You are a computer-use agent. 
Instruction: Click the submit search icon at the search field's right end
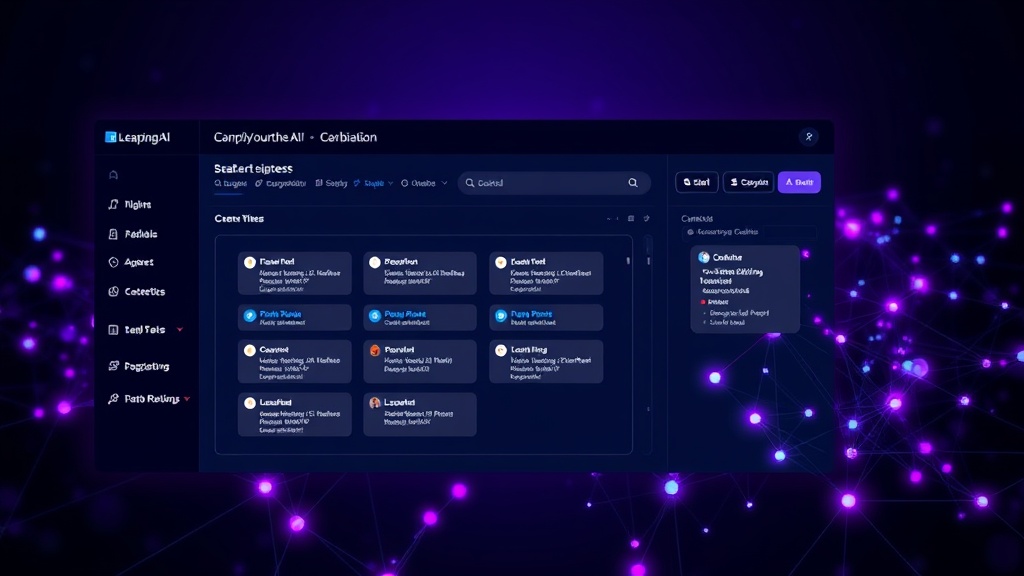[x=633, y=183]
